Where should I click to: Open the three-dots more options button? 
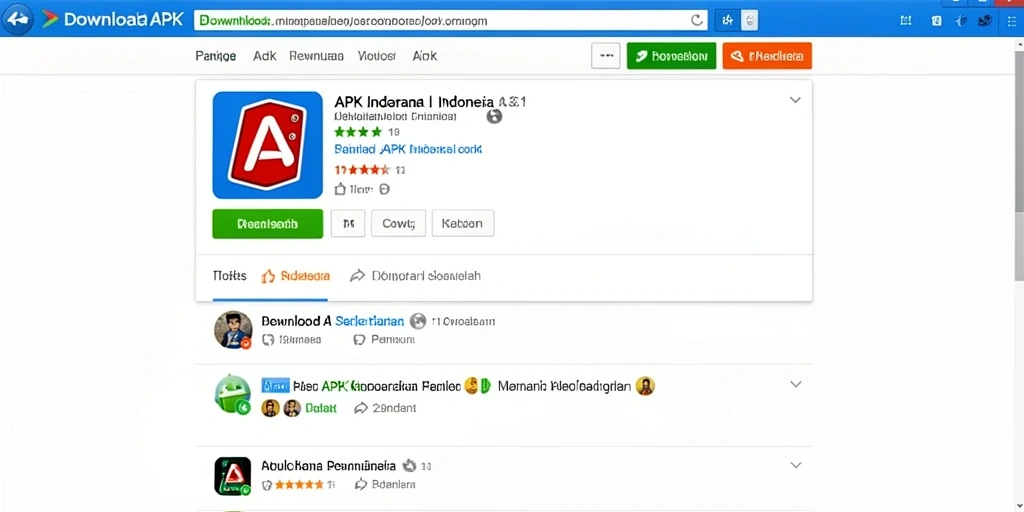pyautogui.click(x=605, y=56)
